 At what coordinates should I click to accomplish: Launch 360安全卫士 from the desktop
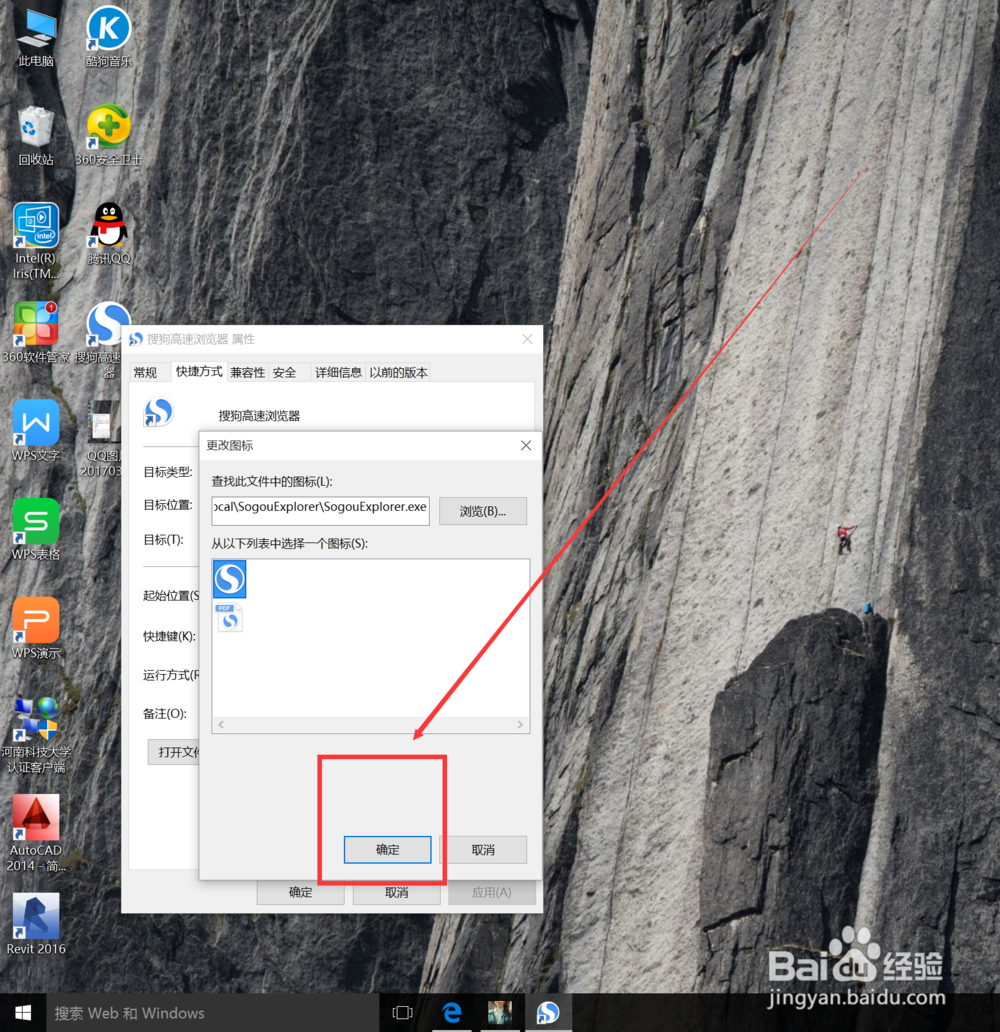pos(109,137)
